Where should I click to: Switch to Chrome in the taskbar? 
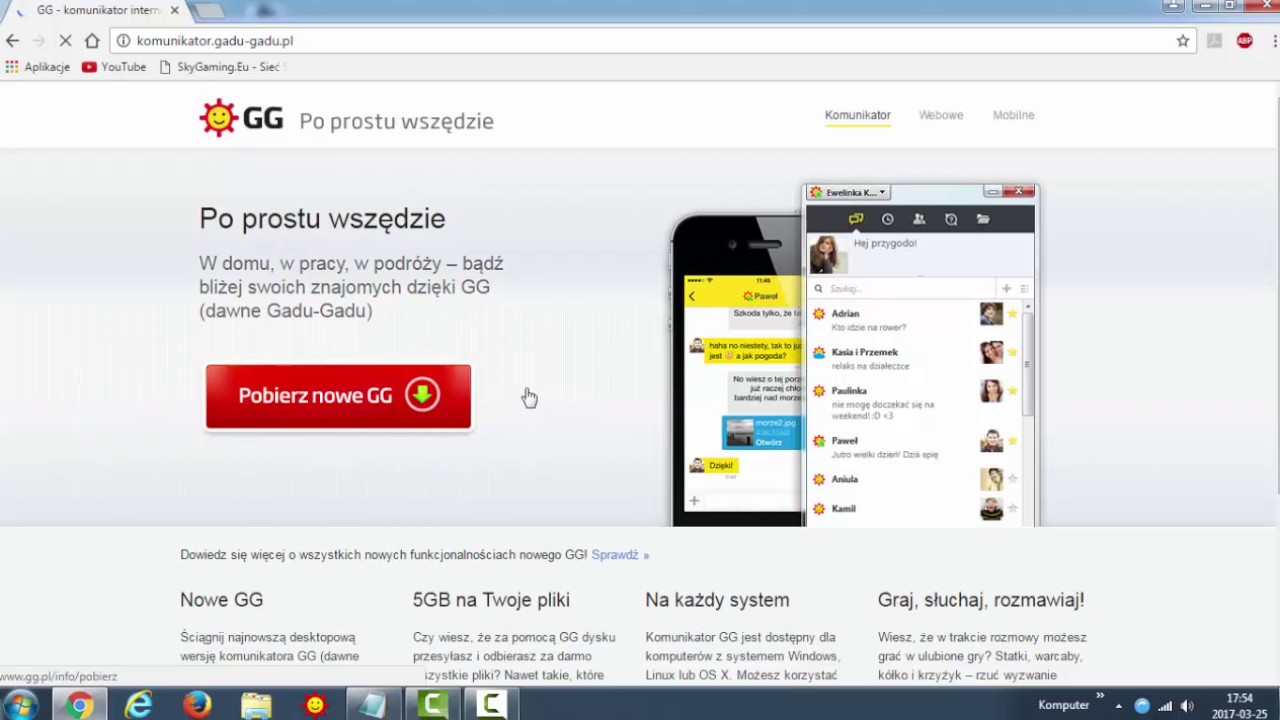click(x=79, y=705)
